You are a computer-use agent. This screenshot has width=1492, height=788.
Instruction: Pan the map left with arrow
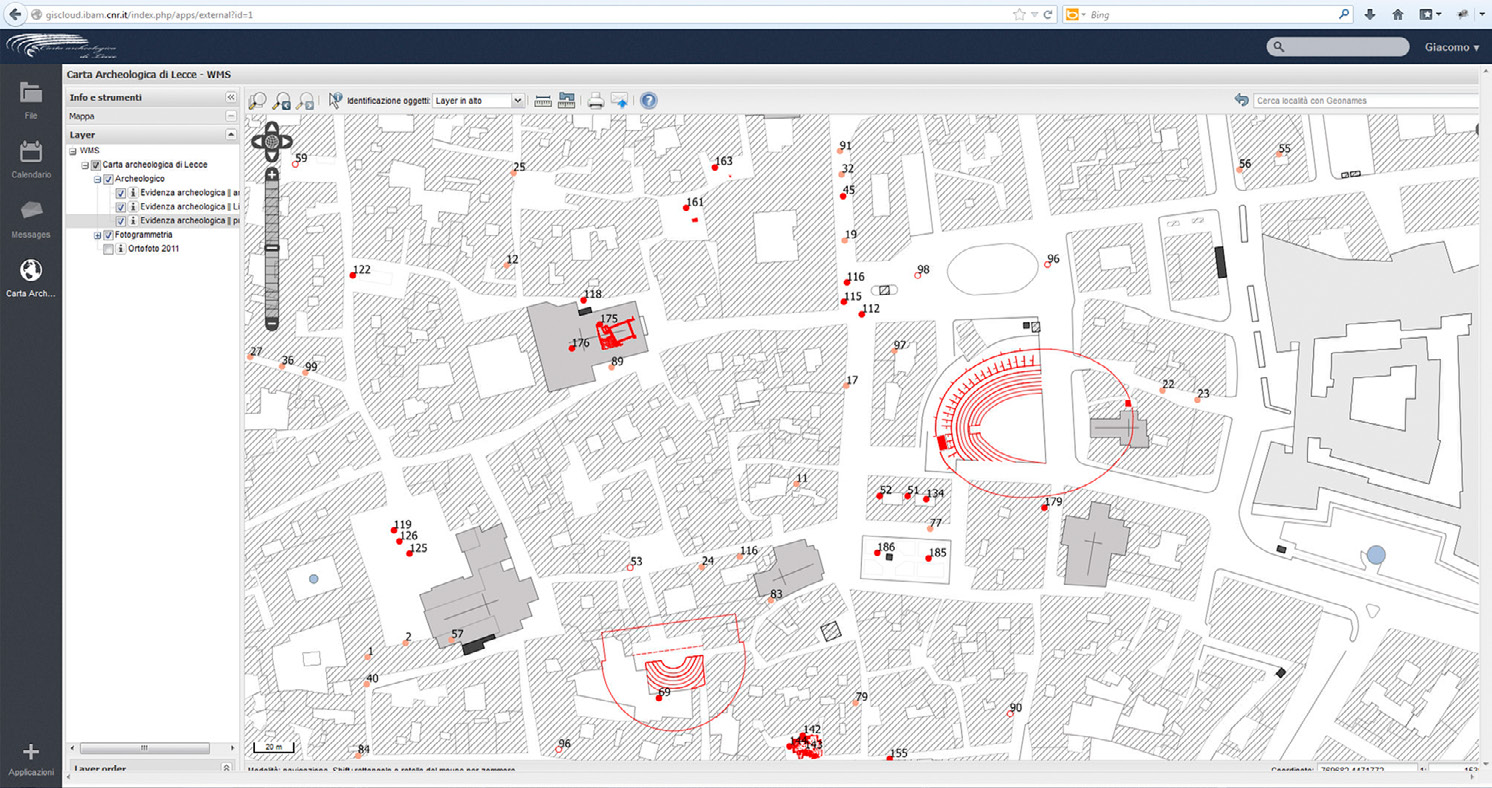[x=256, y=142]
